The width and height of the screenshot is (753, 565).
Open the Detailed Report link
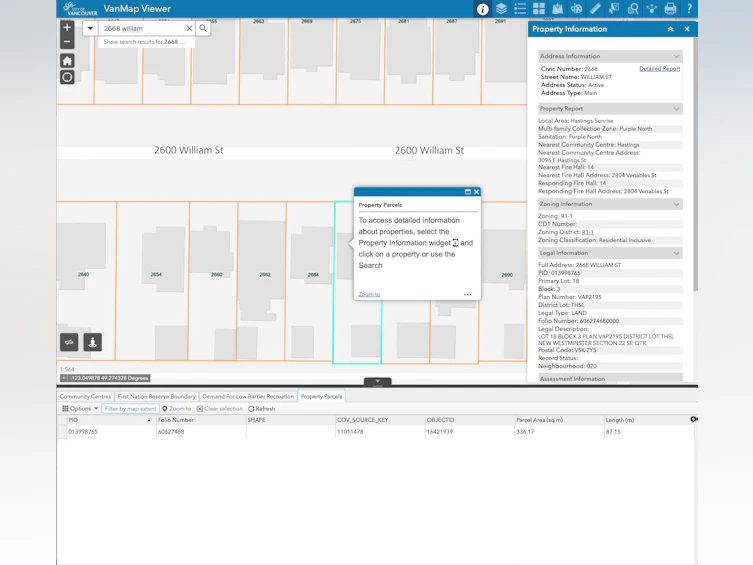point(659,69)
